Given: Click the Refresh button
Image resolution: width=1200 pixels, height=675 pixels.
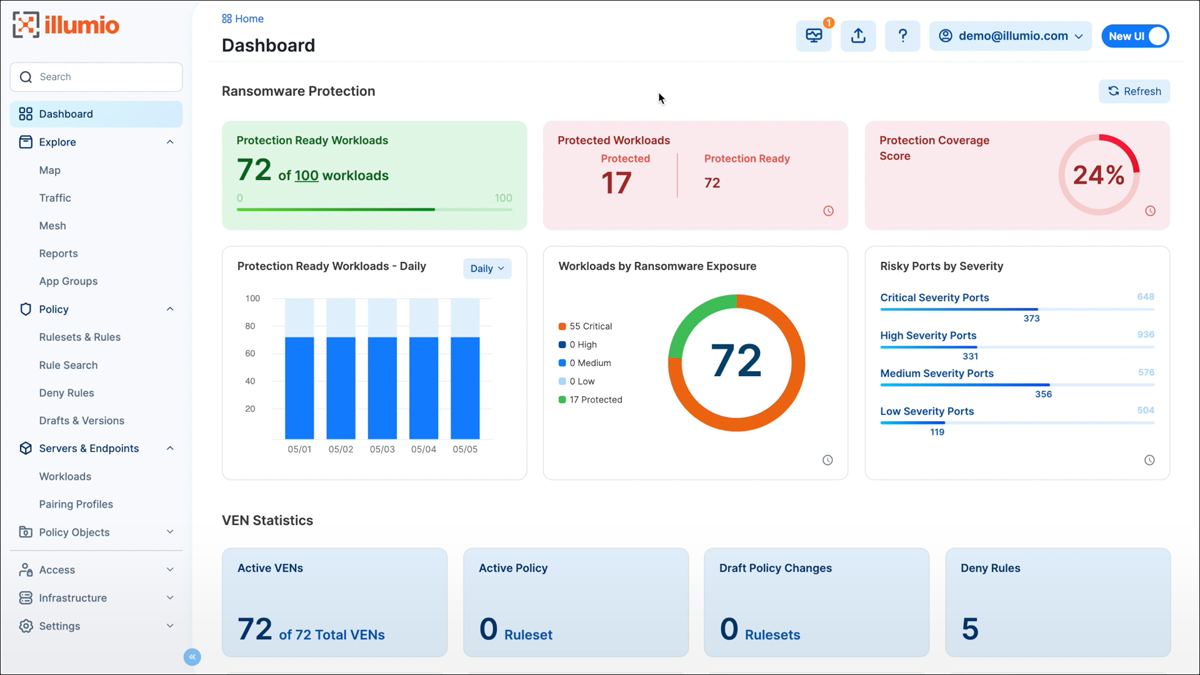Looking at the screenshot, I should coord(1134,91).
